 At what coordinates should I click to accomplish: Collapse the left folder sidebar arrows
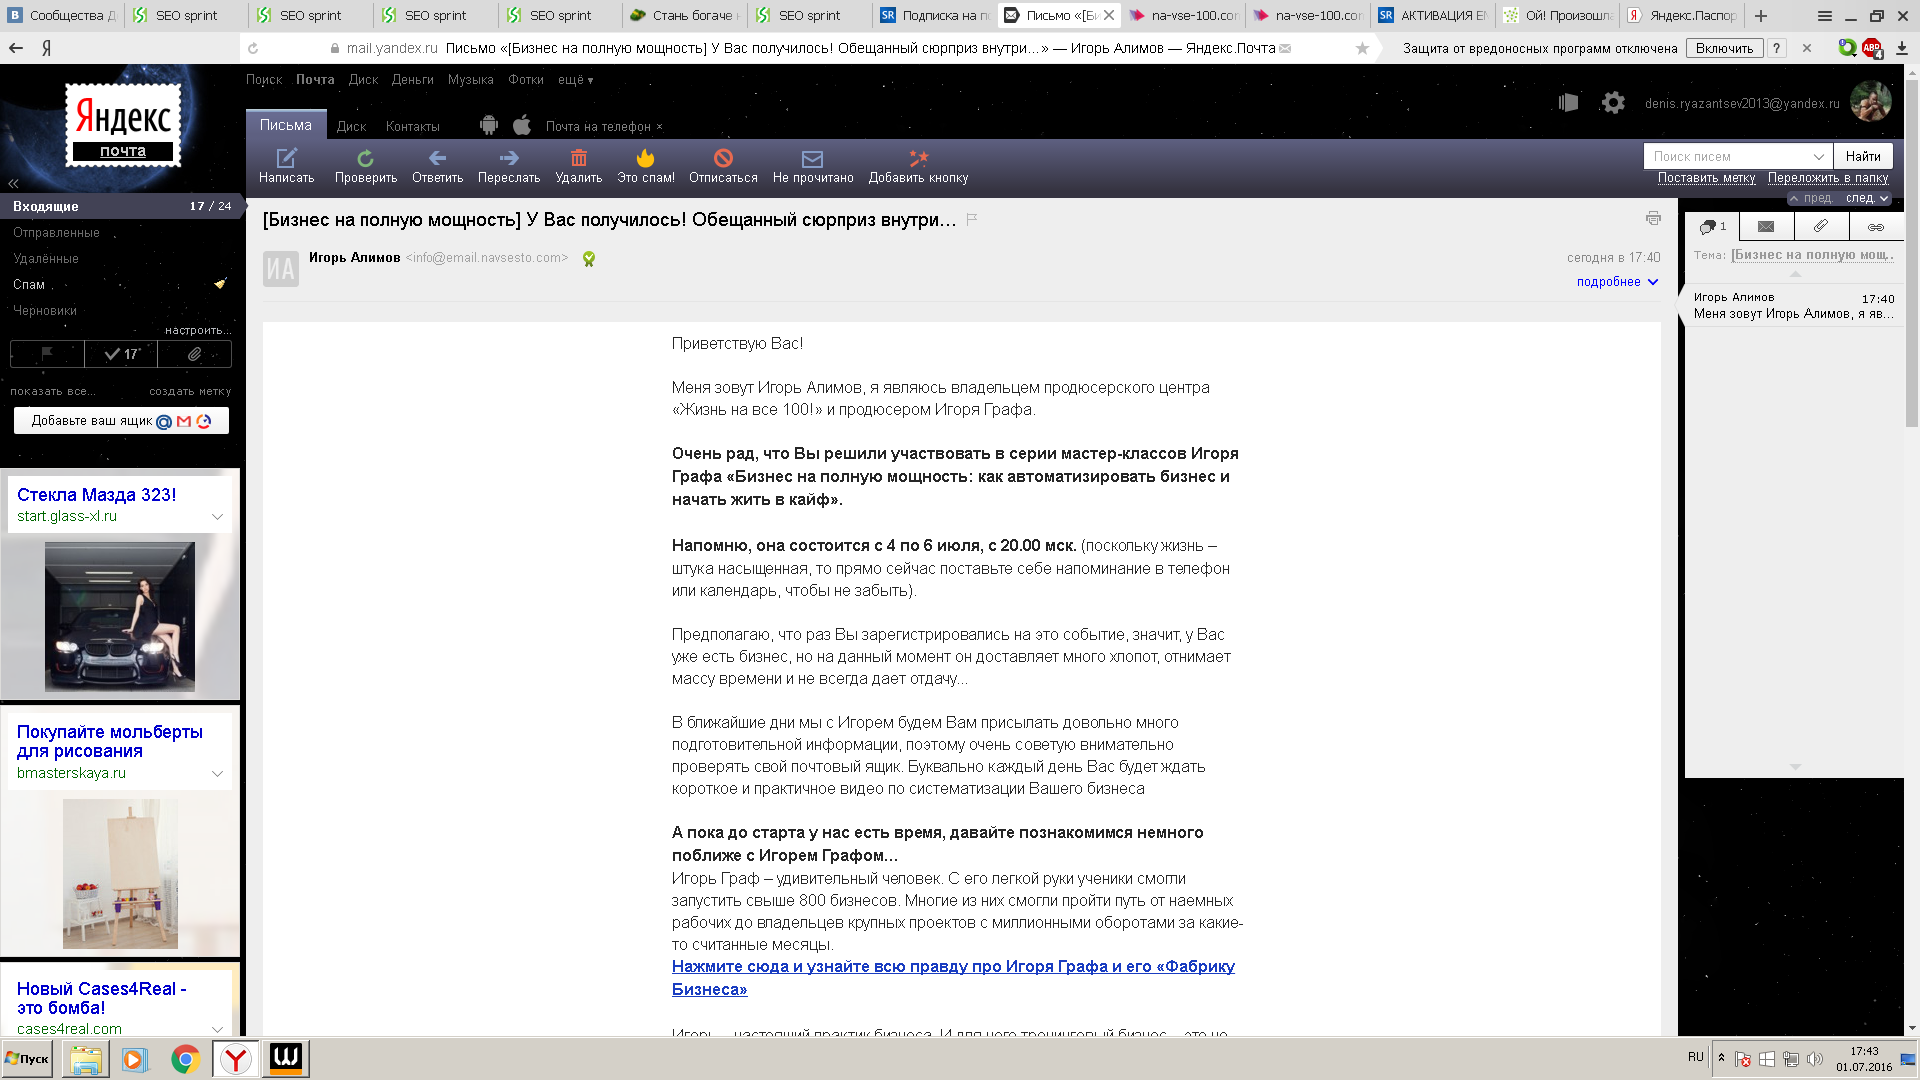click(13, 184)
